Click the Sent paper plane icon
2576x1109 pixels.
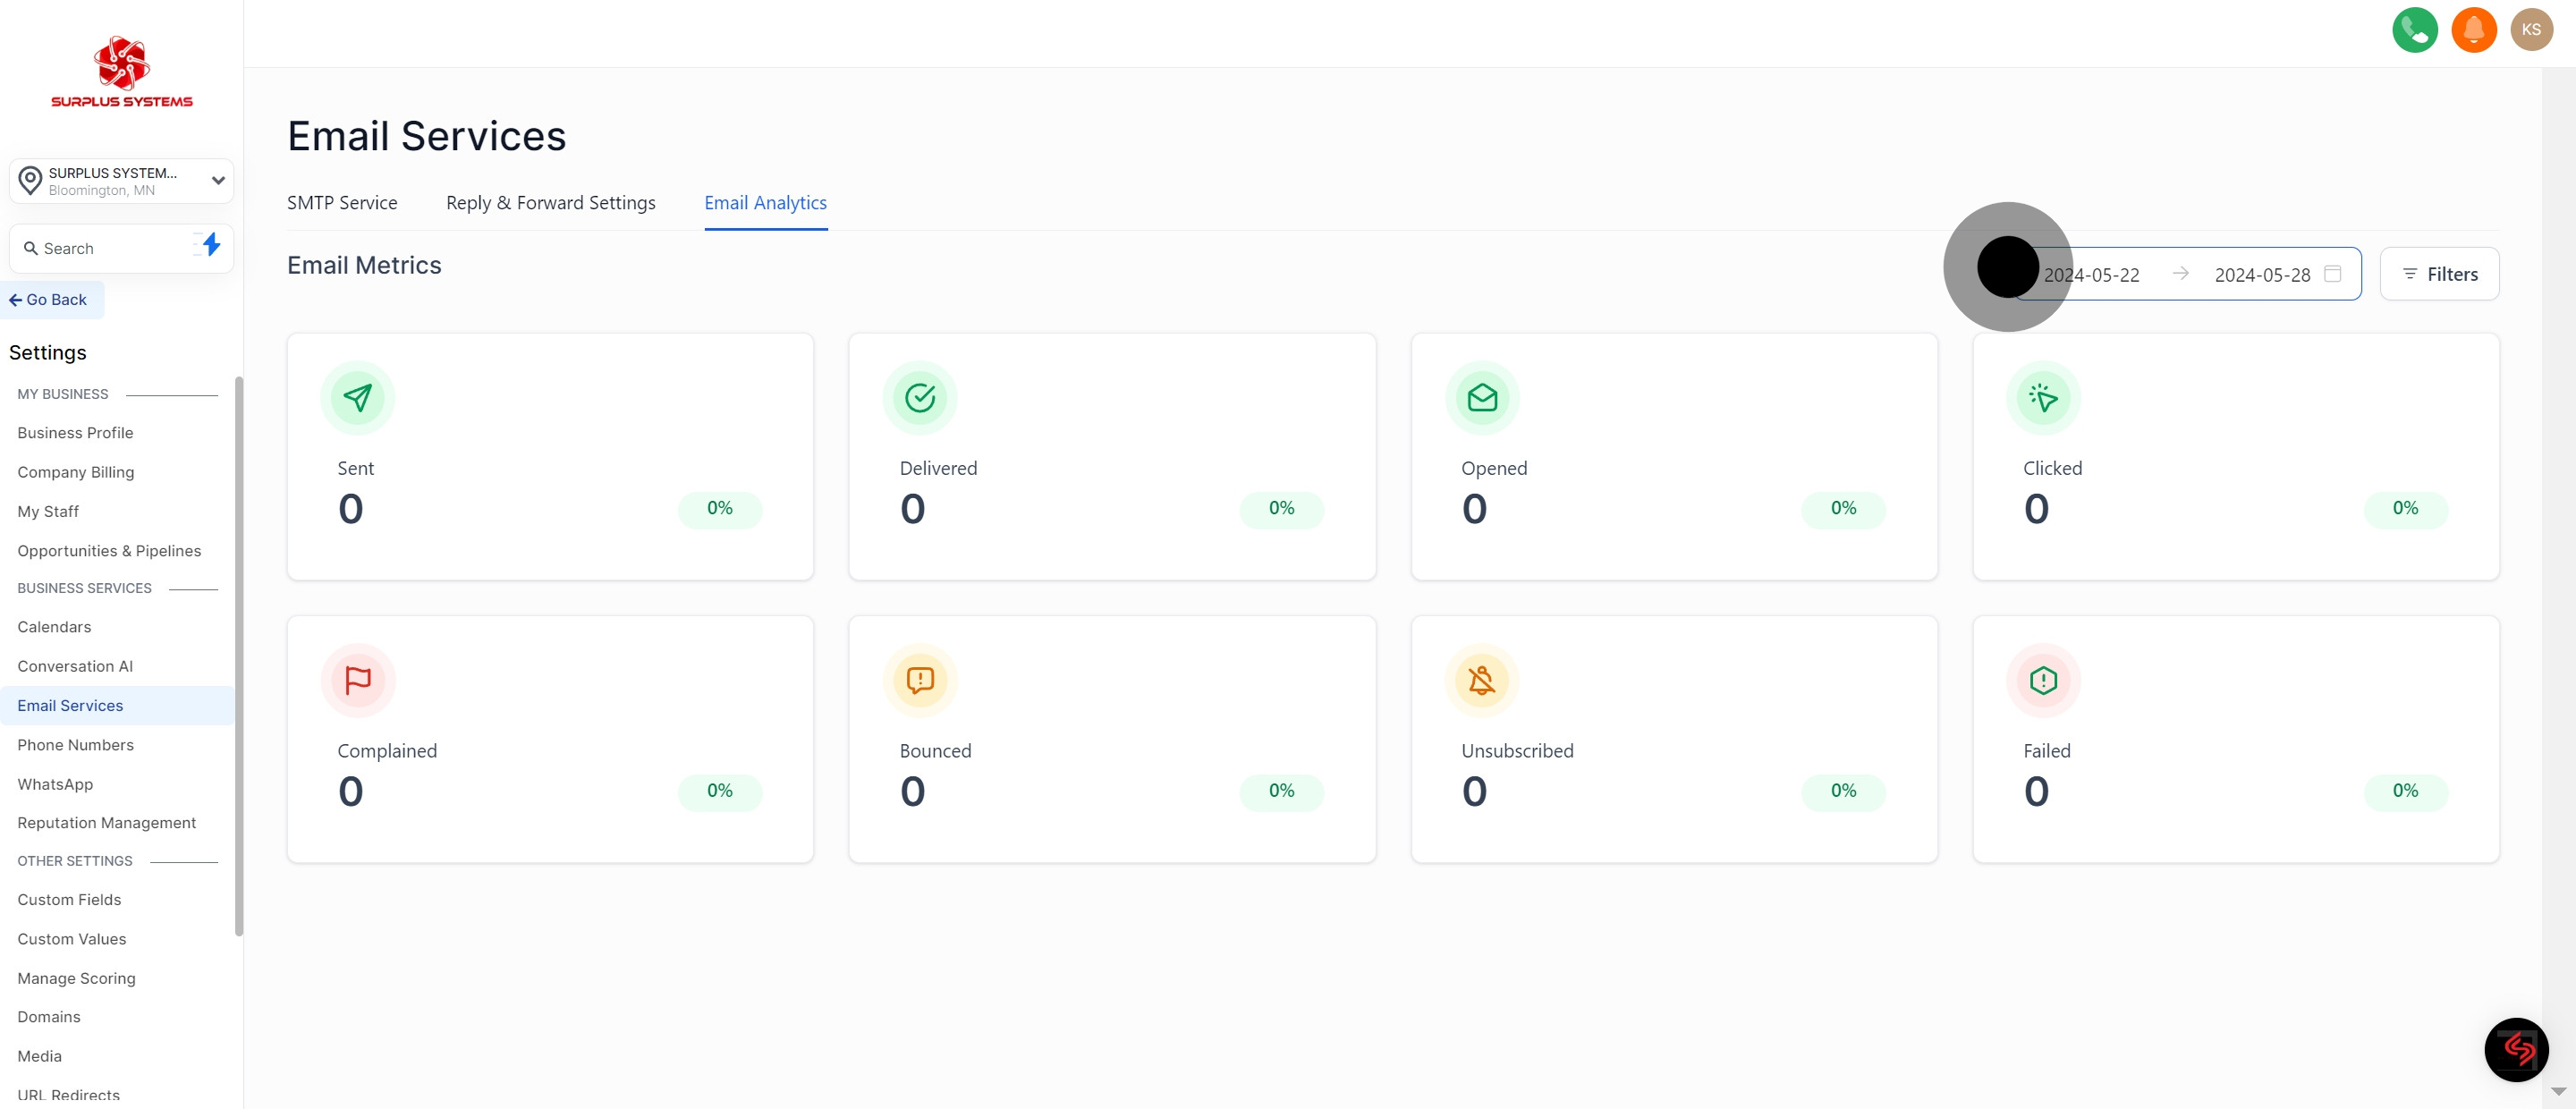(357, 398)
